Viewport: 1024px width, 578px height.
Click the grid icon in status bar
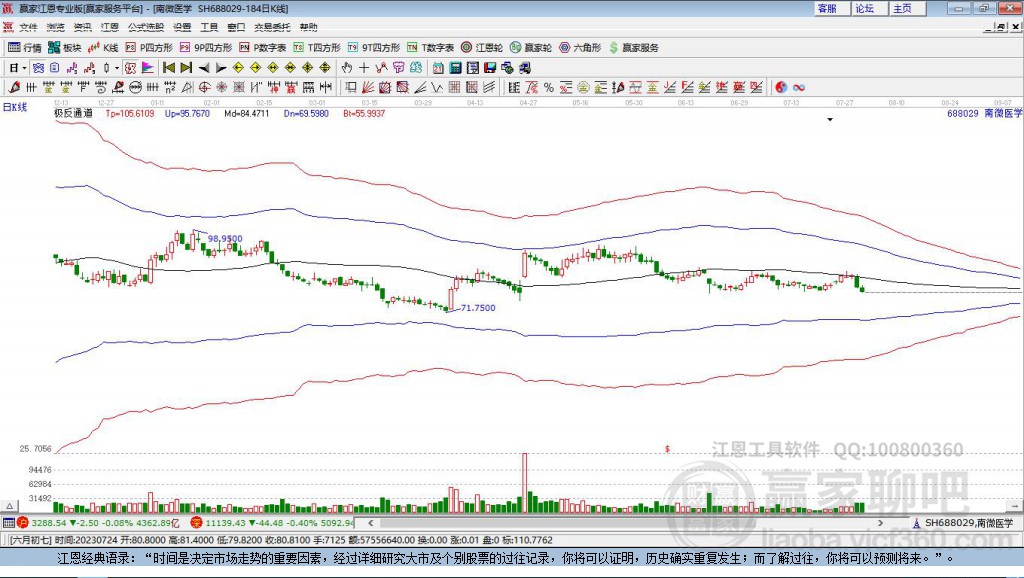(x=8, y=523)
